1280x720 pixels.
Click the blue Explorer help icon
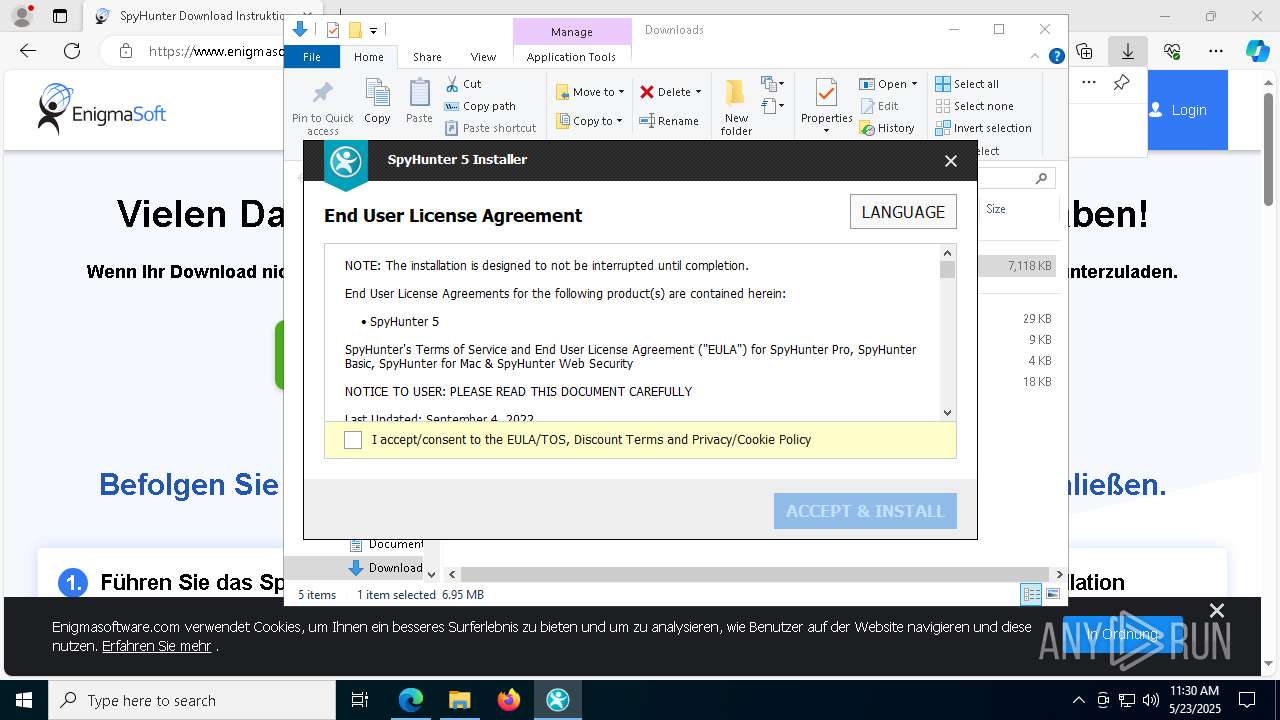(1056, 57)
